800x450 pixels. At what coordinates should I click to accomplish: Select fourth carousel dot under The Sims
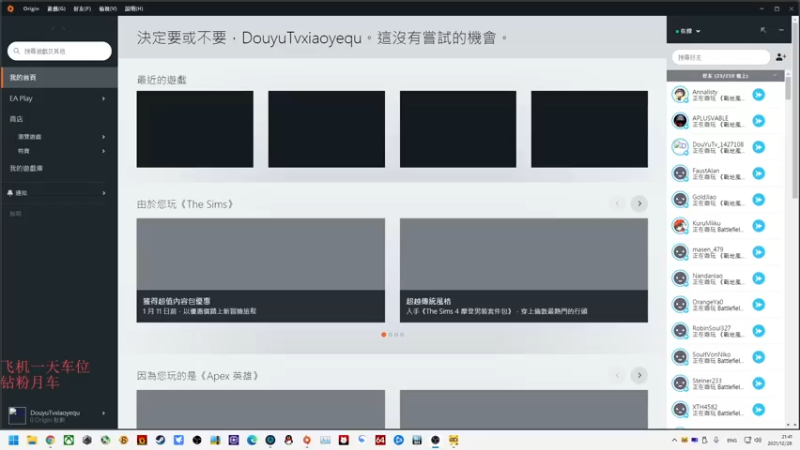coord(402,335)
